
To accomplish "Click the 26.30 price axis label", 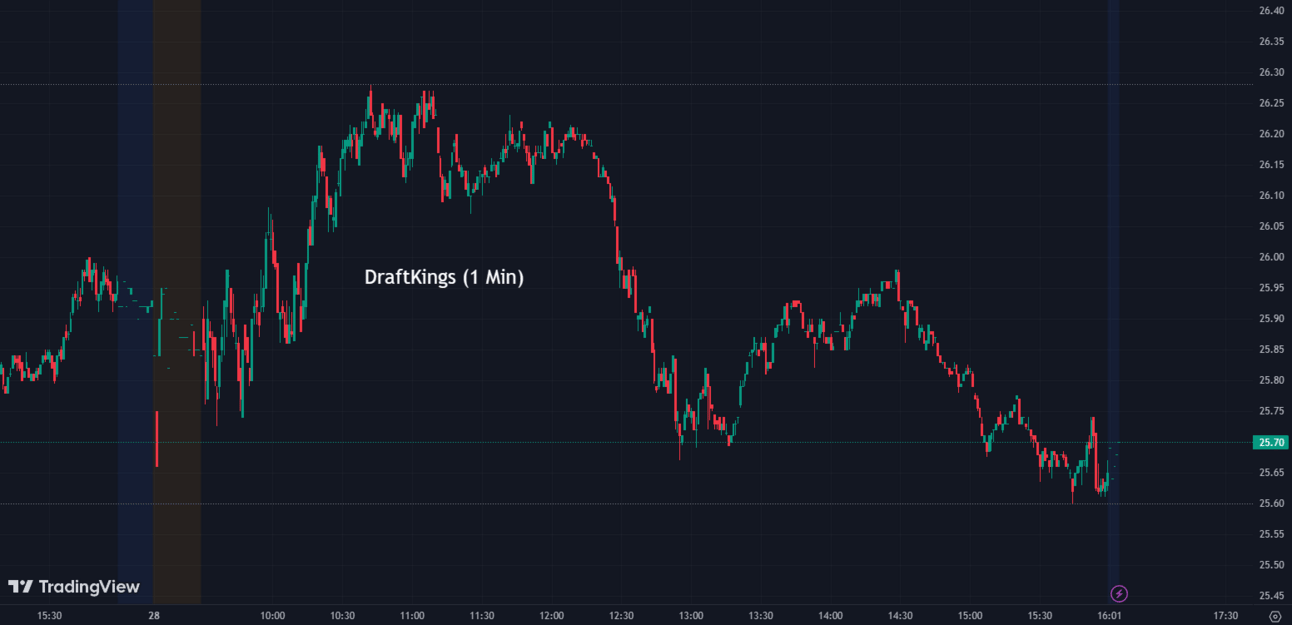I will (x=1272, y=73).
